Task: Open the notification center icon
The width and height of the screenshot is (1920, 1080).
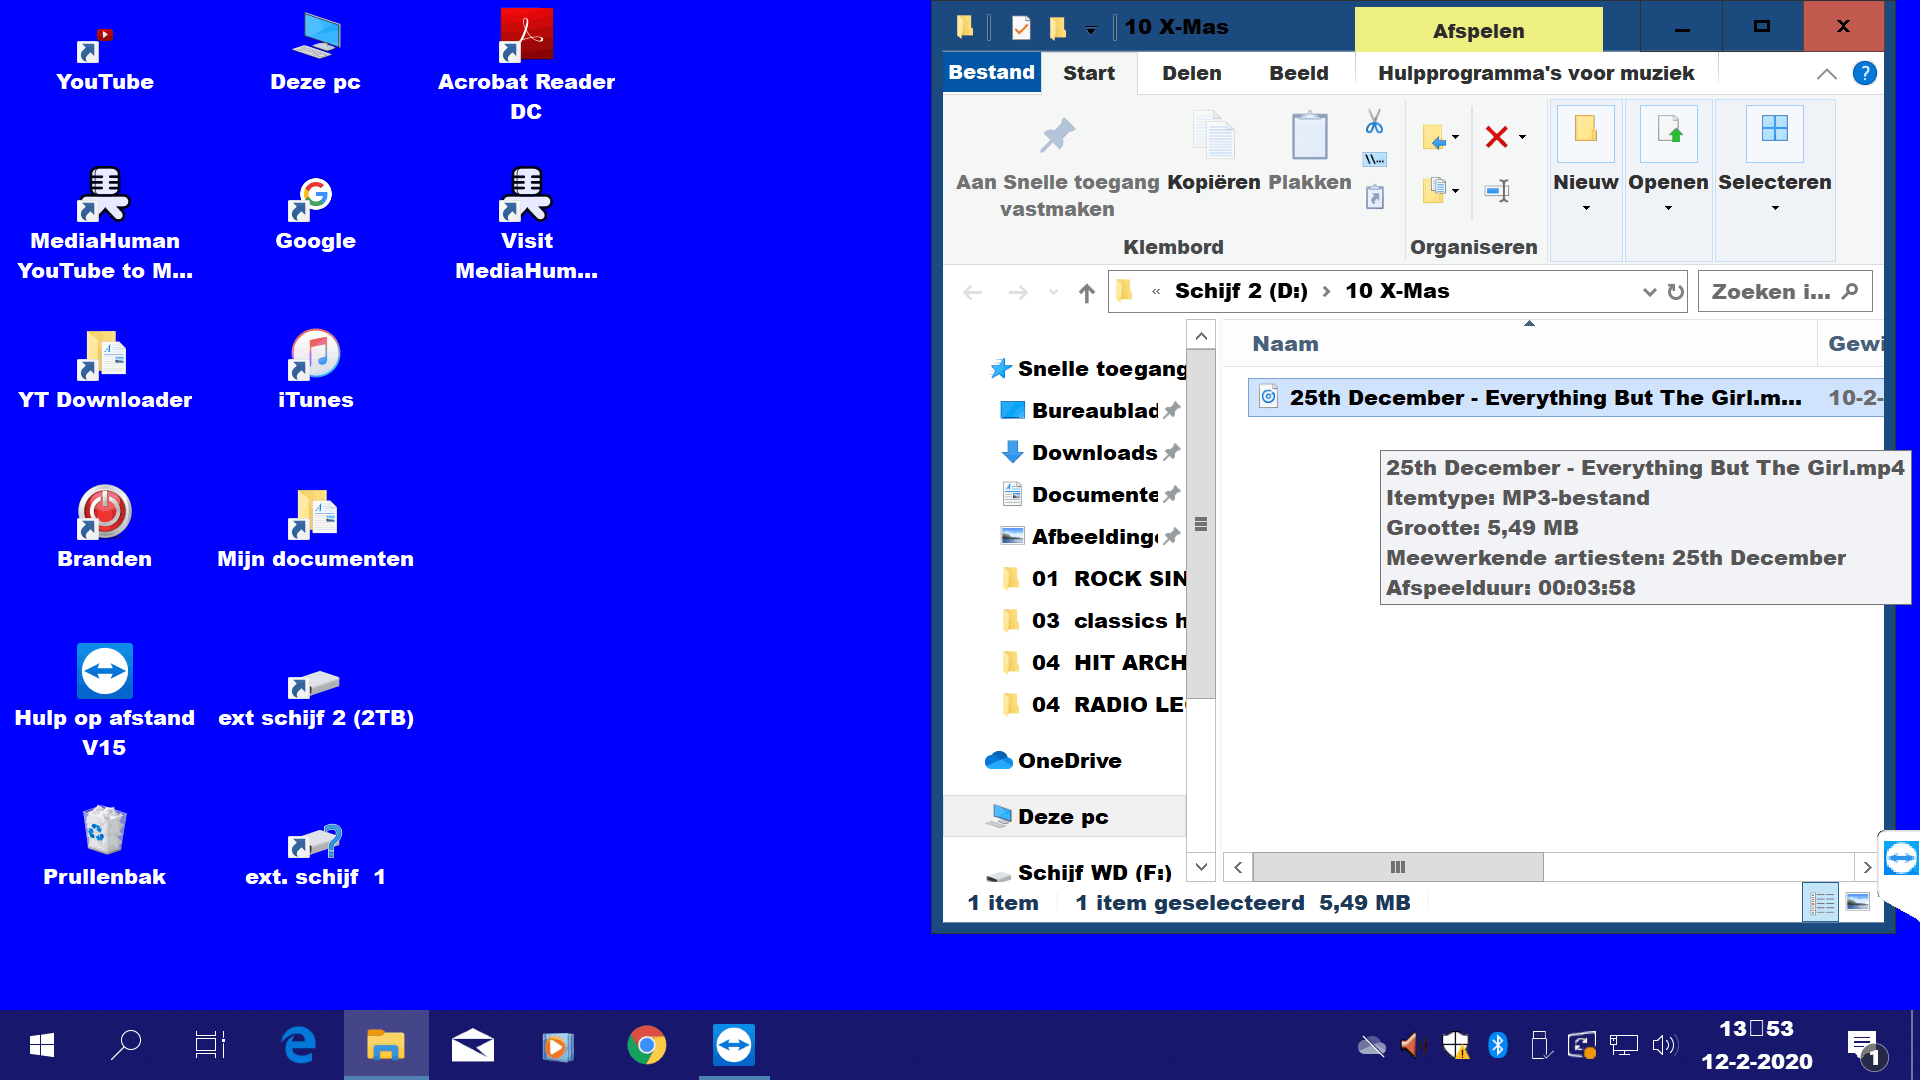Action: (x=1865, y=1049)
